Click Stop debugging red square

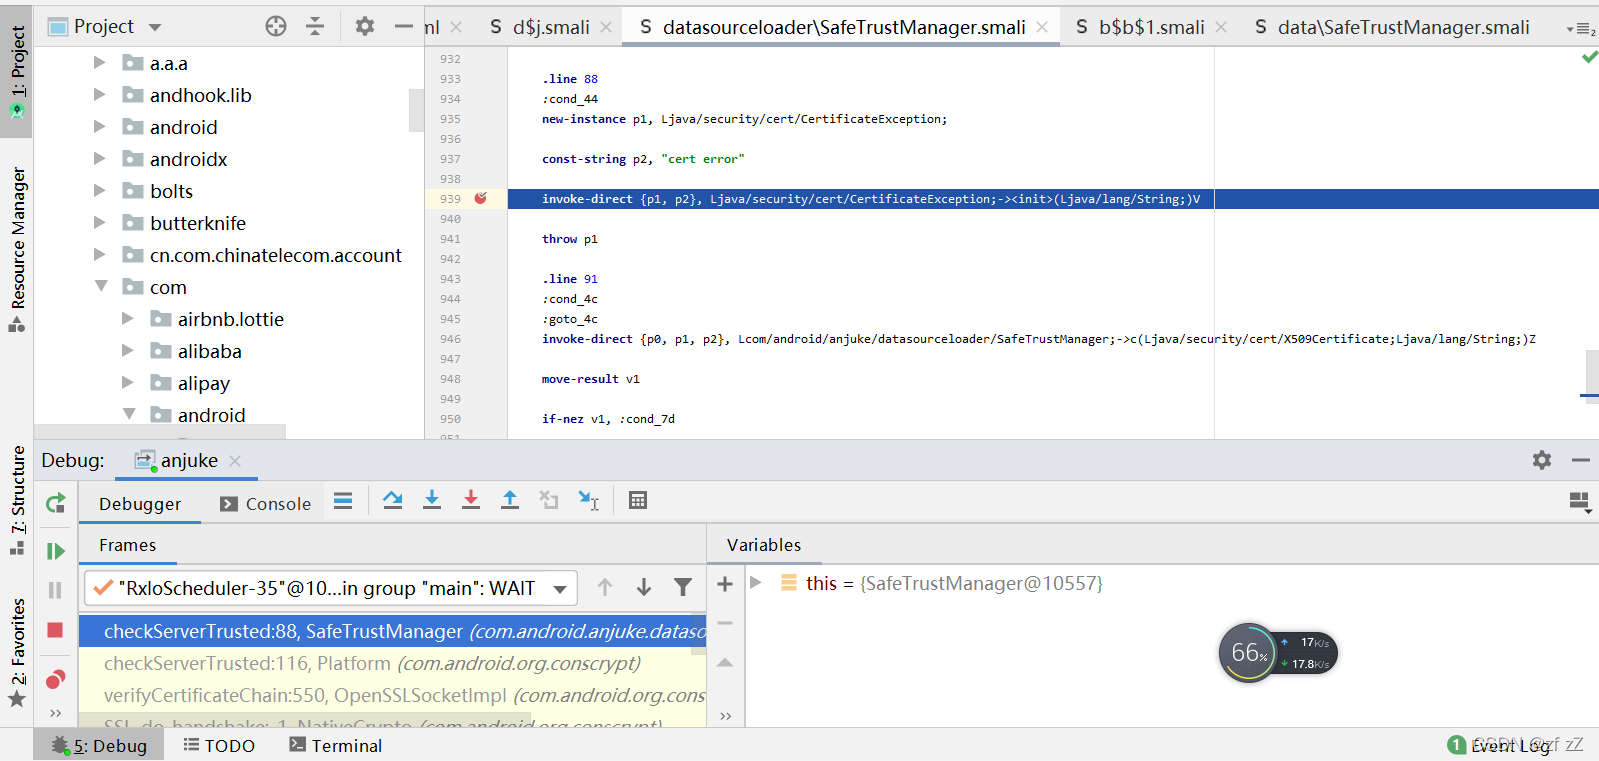coord(55,630)
